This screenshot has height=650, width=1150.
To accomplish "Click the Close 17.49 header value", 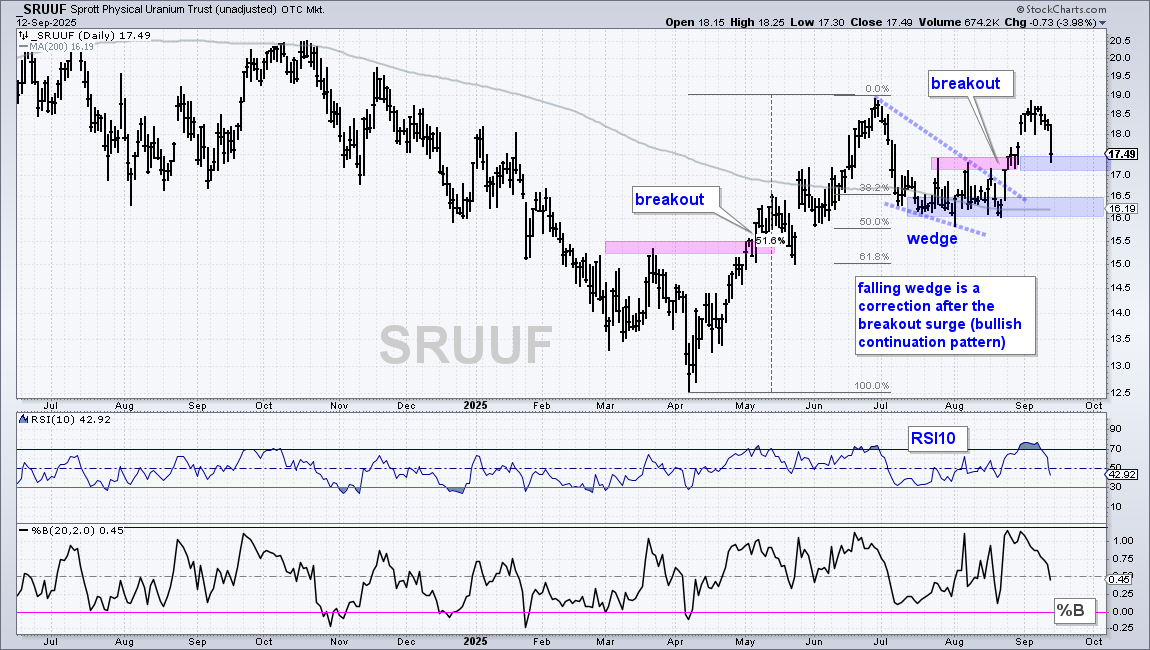I will click(882, 22).
